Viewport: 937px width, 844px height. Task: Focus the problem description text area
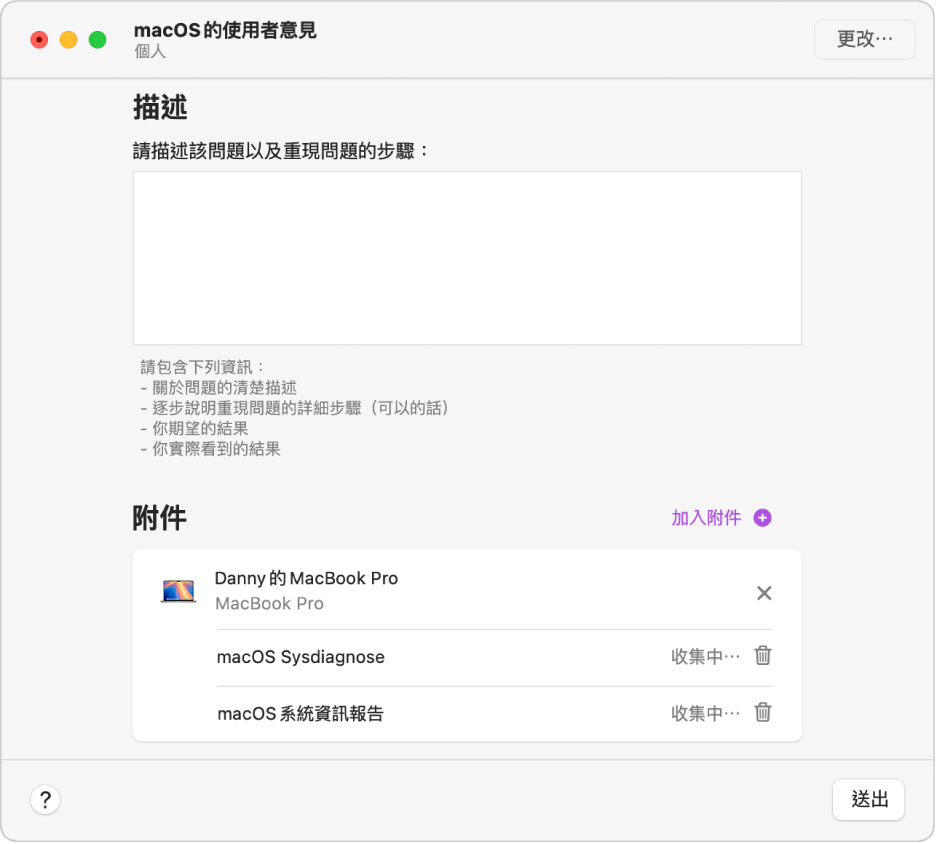(467, 258)
